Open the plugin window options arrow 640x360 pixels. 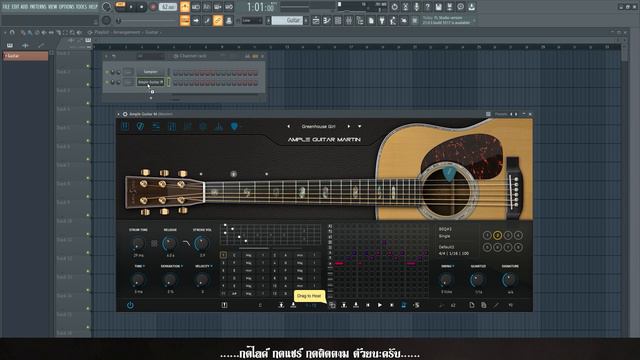point(118,114)
